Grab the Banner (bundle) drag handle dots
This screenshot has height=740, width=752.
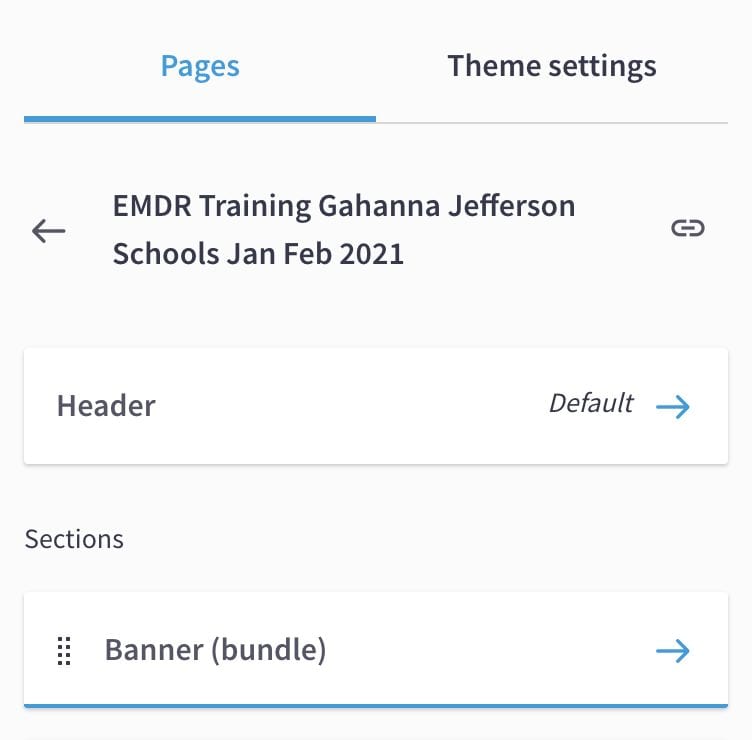click(x=64, y=651)
